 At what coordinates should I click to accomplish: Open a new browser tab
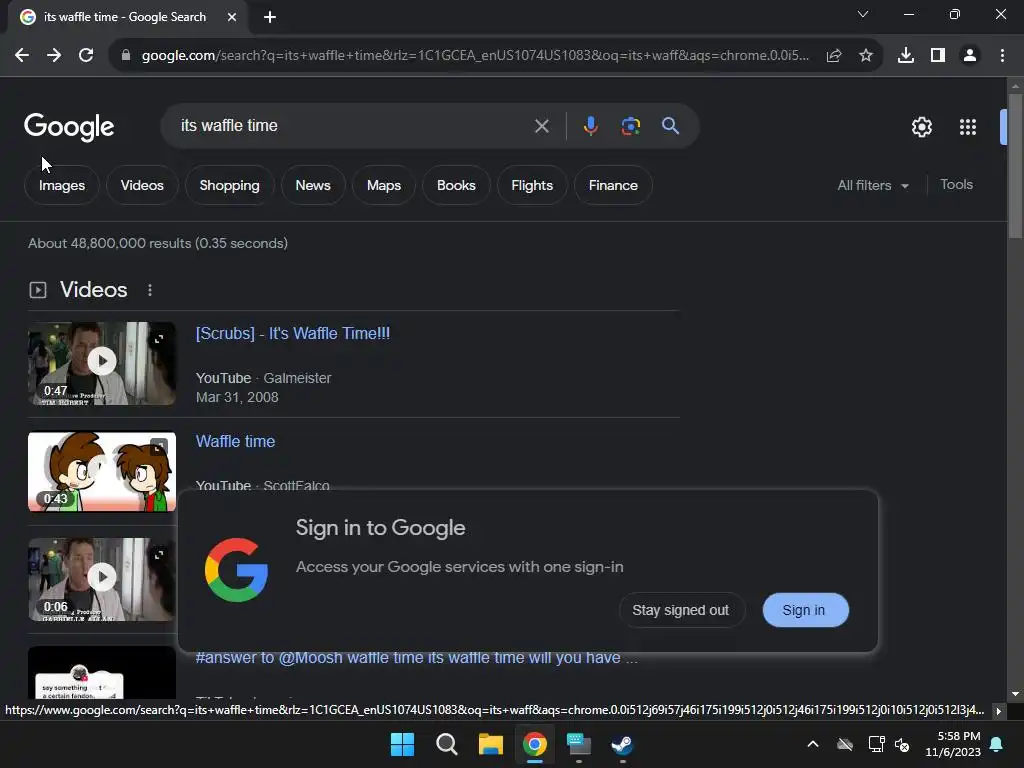click(x=270, y=17)
